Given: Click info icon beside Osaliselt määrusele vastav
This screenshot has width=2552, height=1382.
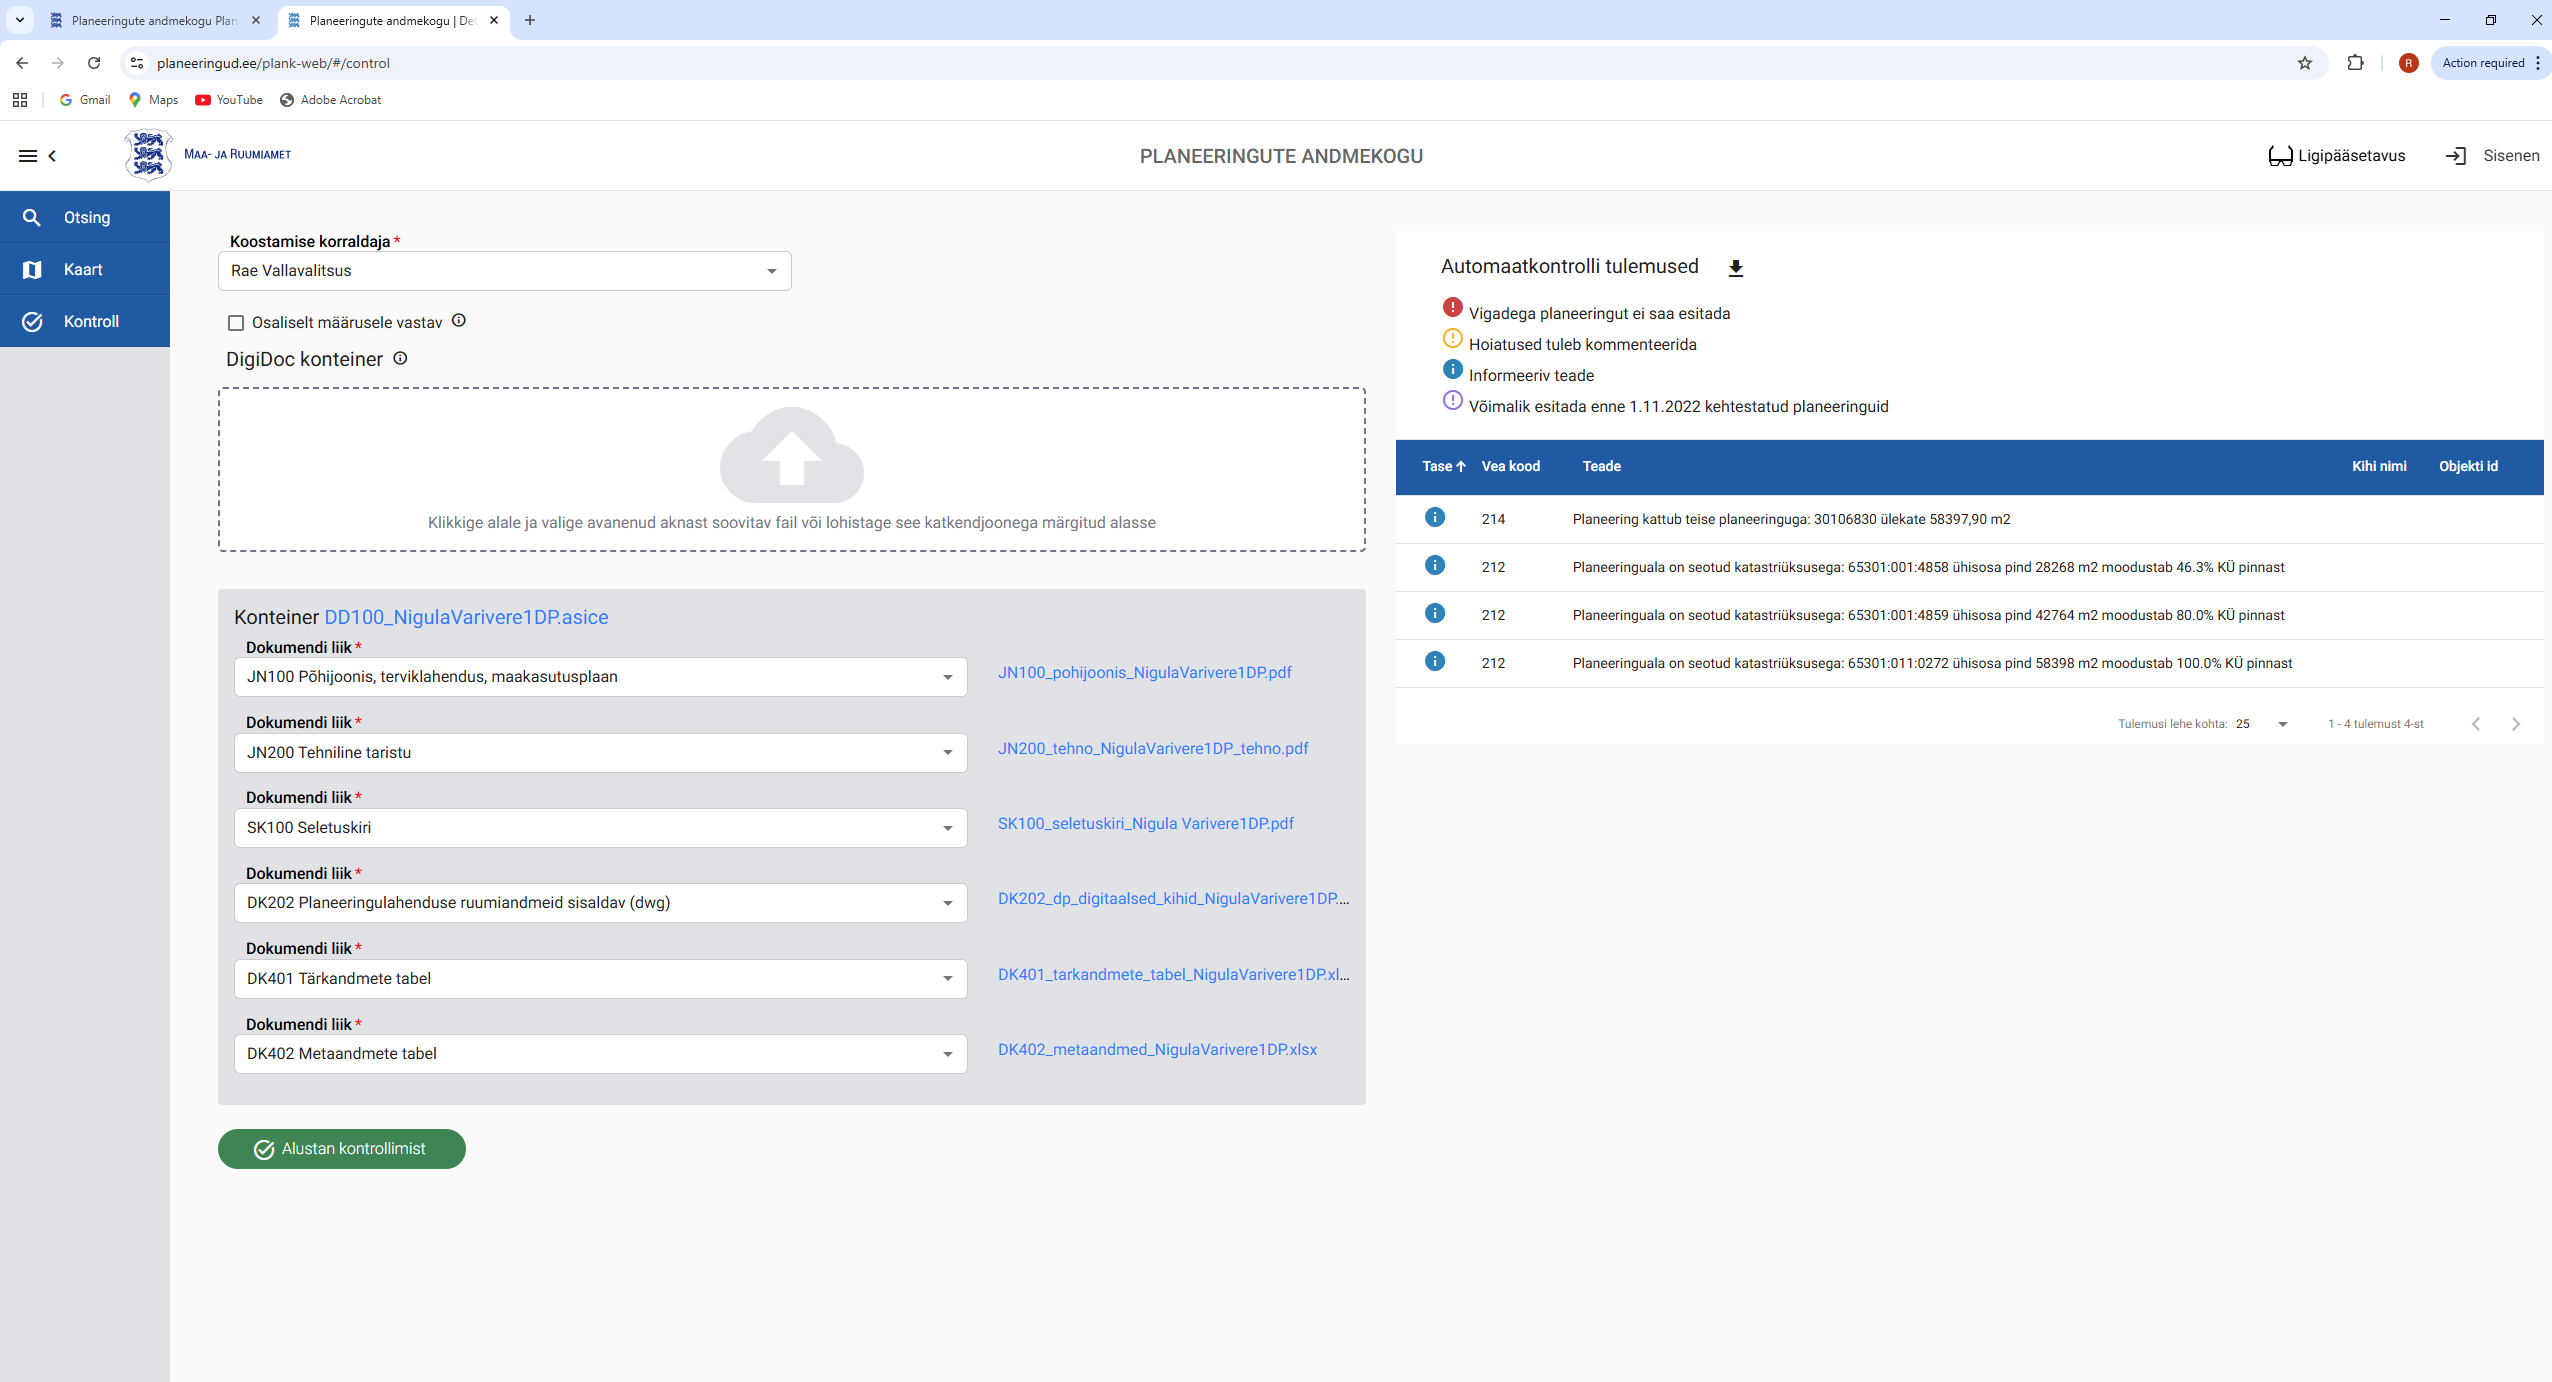Looking at the screenshot, I should point(459,321).
